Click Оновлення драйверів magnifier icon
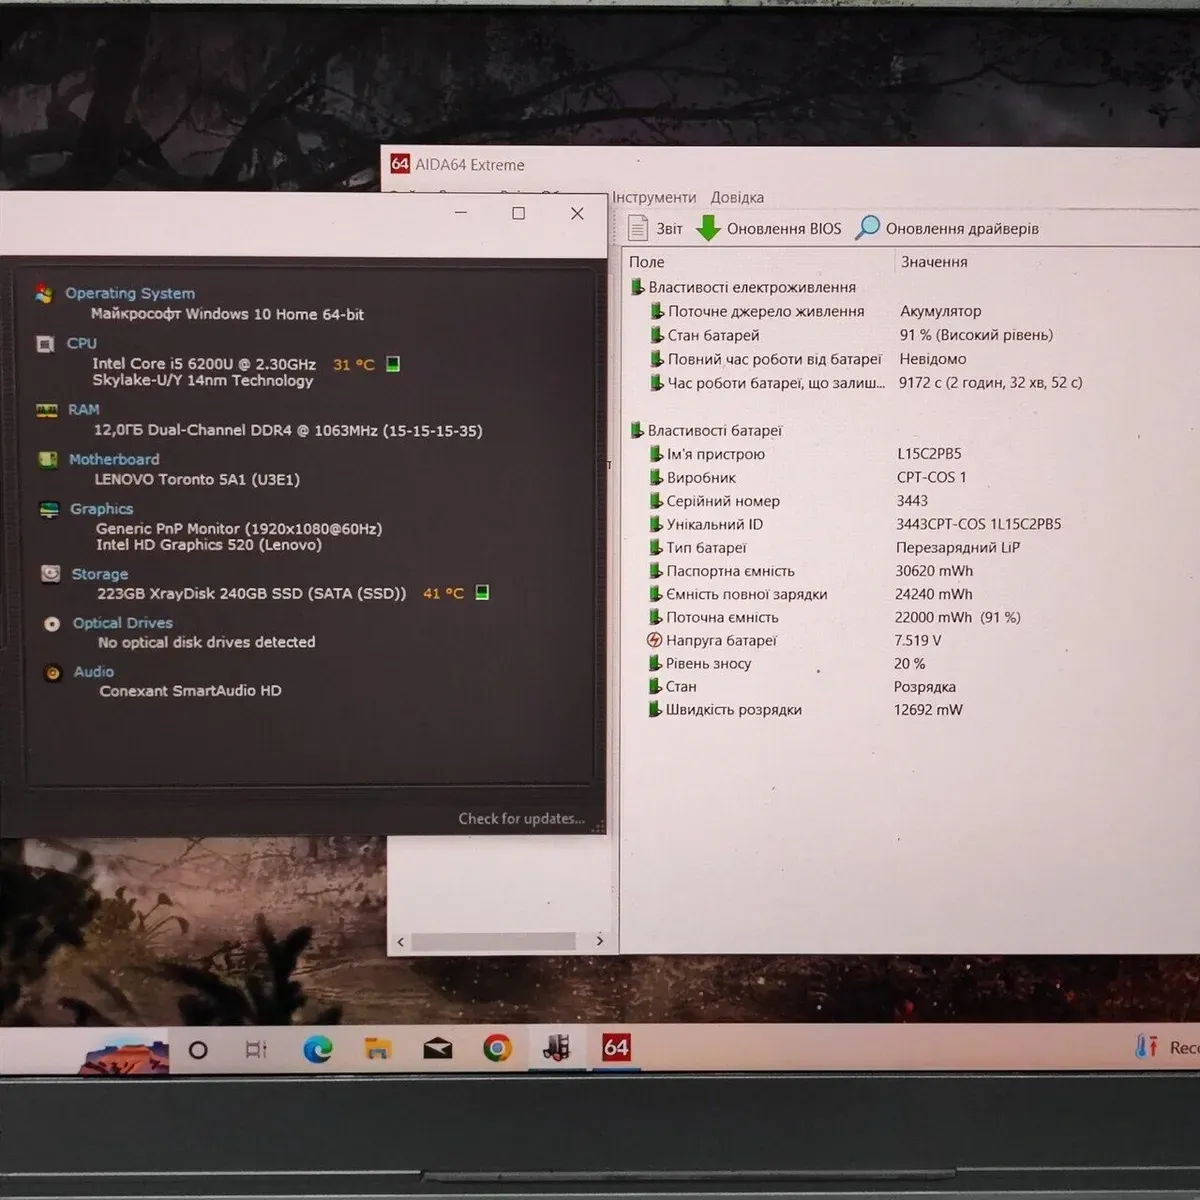This screenshot has height=1200, width=1200. (867, 228)
